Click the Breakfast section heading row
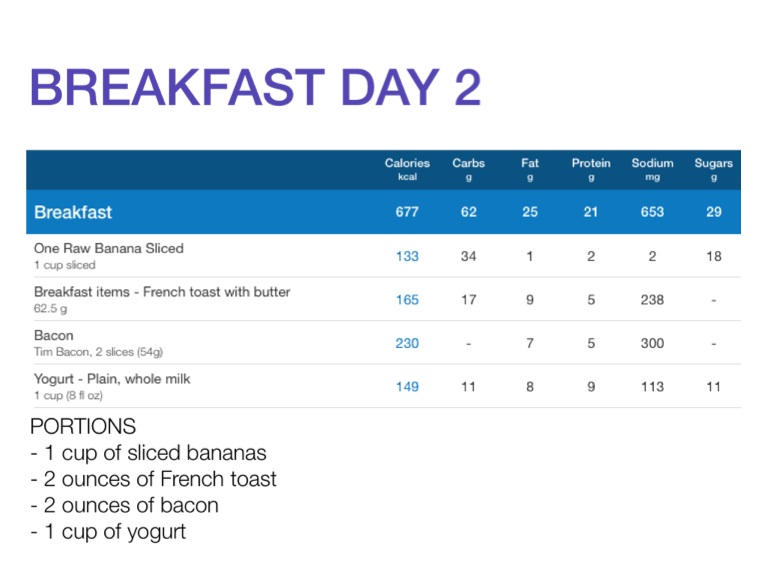Viewport: 768px width, 561px height. pos(73,212)
